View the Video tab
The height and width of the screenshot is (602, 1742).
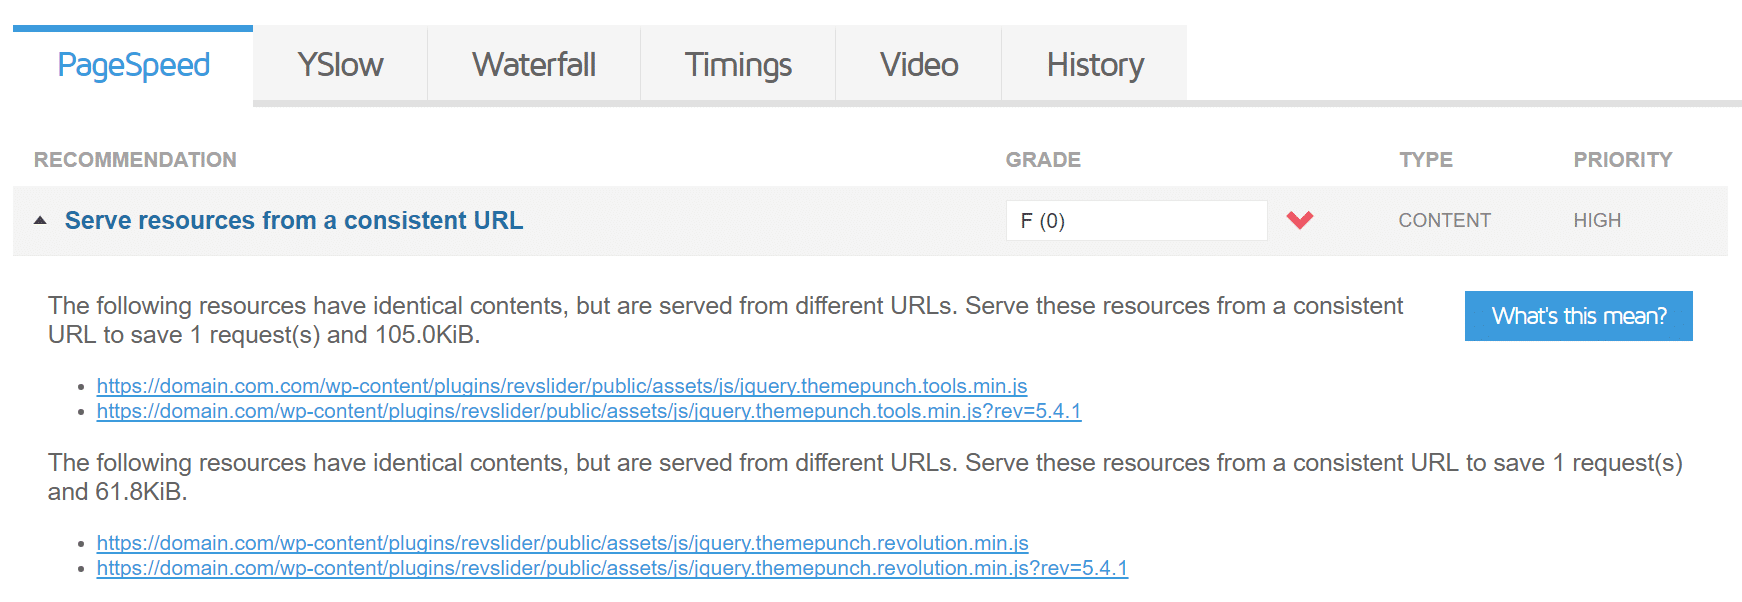pos(918,63)
